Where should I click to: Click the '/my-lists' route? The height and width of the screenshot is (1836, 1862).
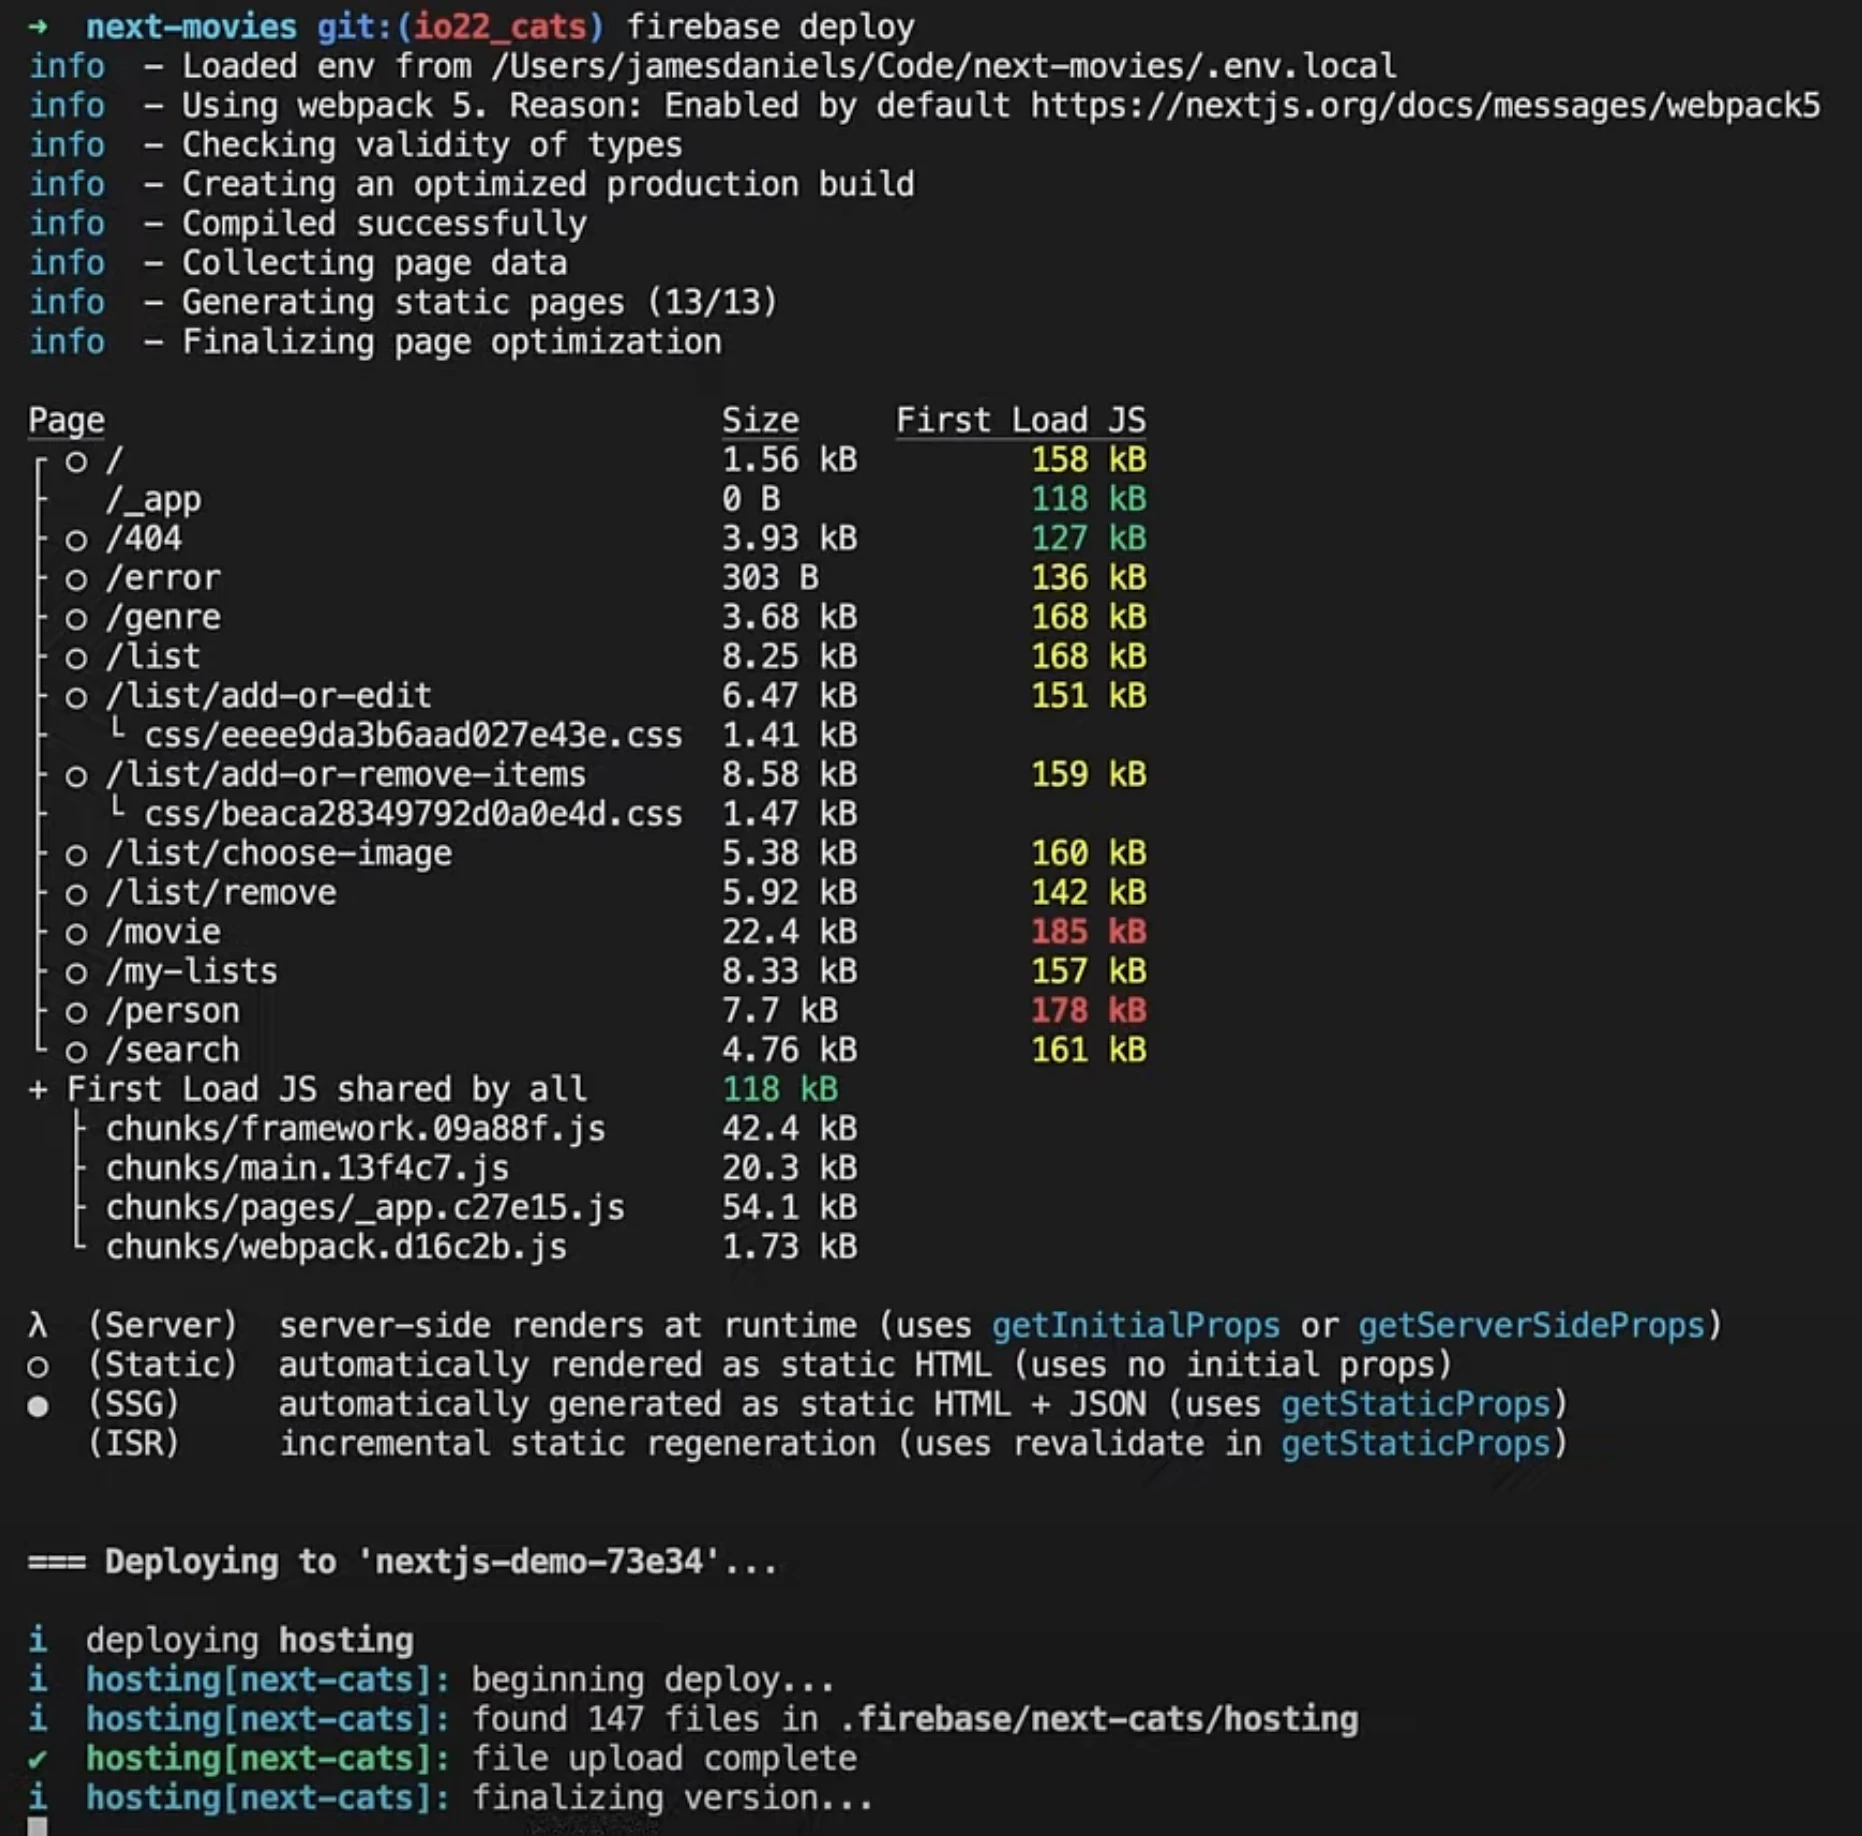pos(191,971)
